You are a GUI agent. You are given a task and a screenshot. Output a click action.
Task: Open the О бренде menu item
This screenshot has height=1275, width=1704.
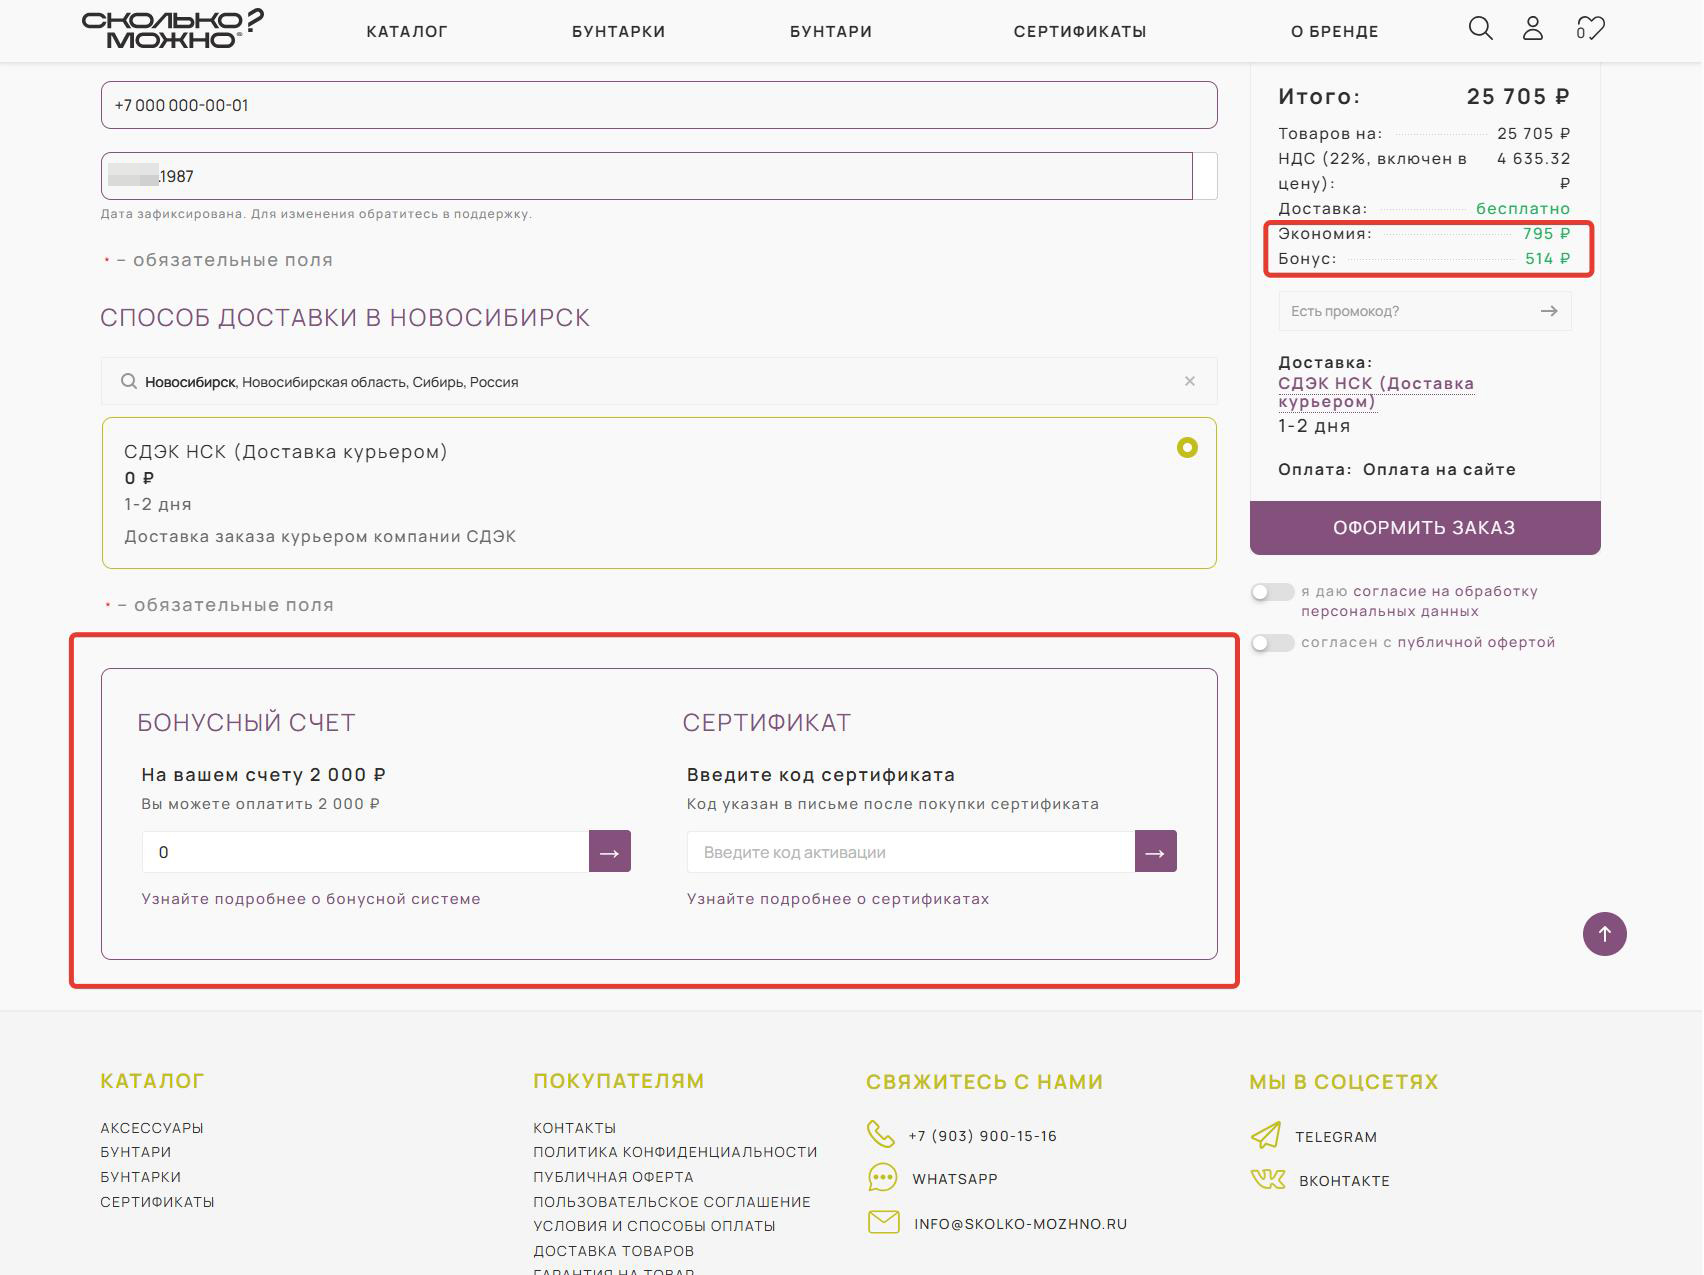pos(1334,31)
